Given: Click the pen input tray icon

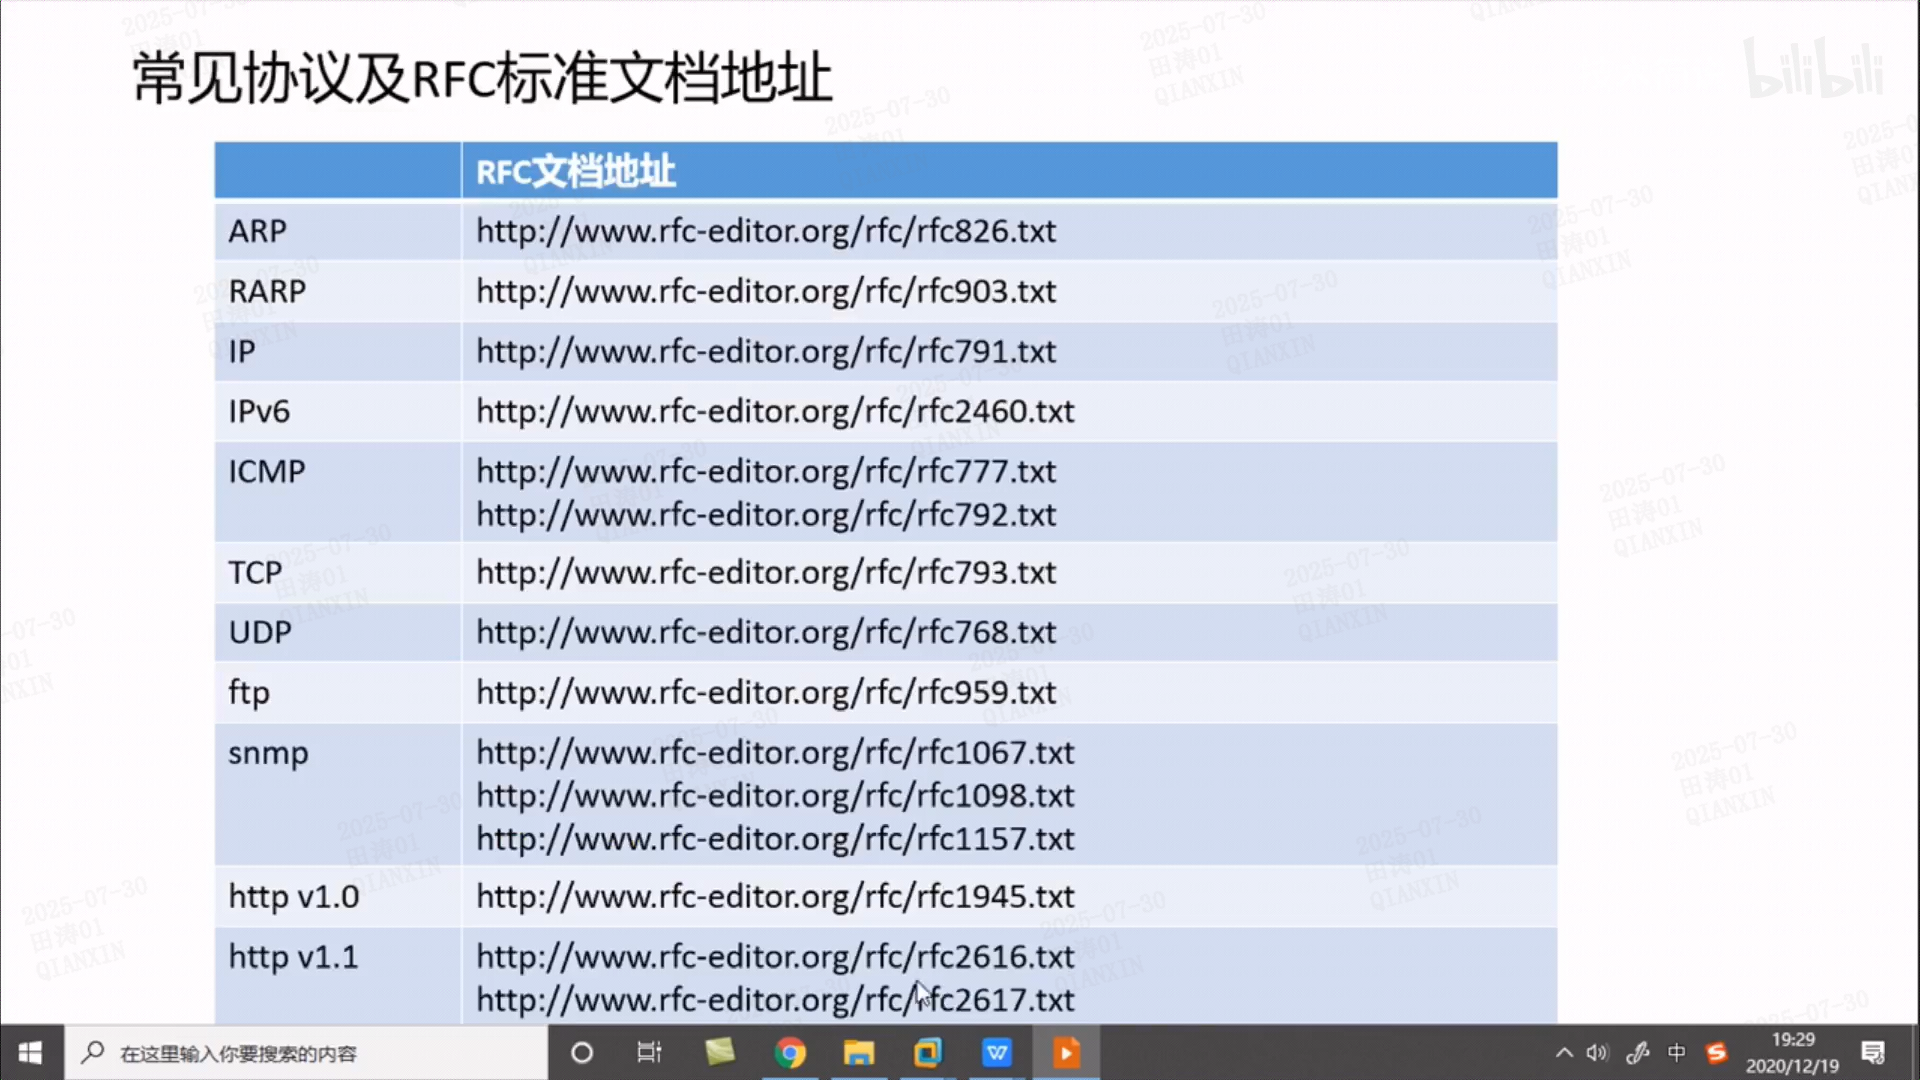Looking at the screenshot, I should 1637,1053.
